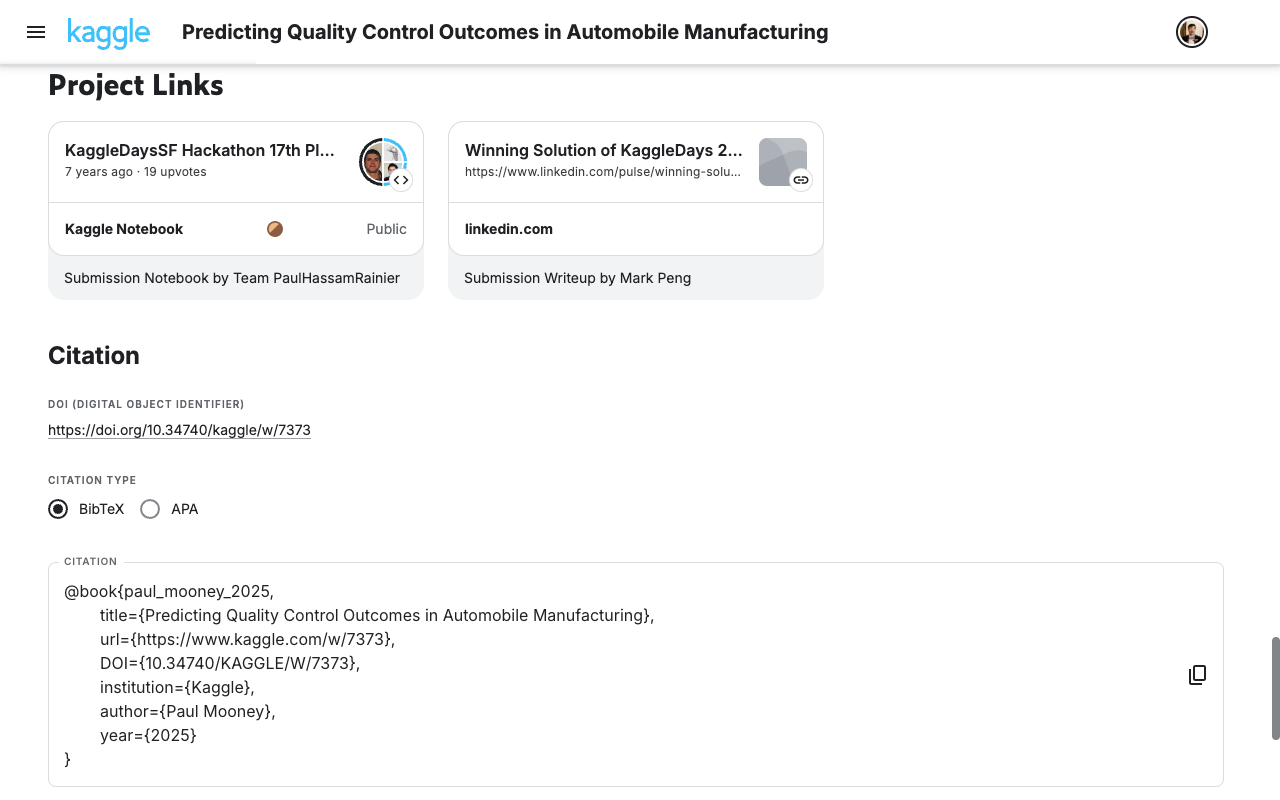This screenshot has height=800, width=1280.
Task: Copy the citation with the copy icon
Action: click(1197, 675)
